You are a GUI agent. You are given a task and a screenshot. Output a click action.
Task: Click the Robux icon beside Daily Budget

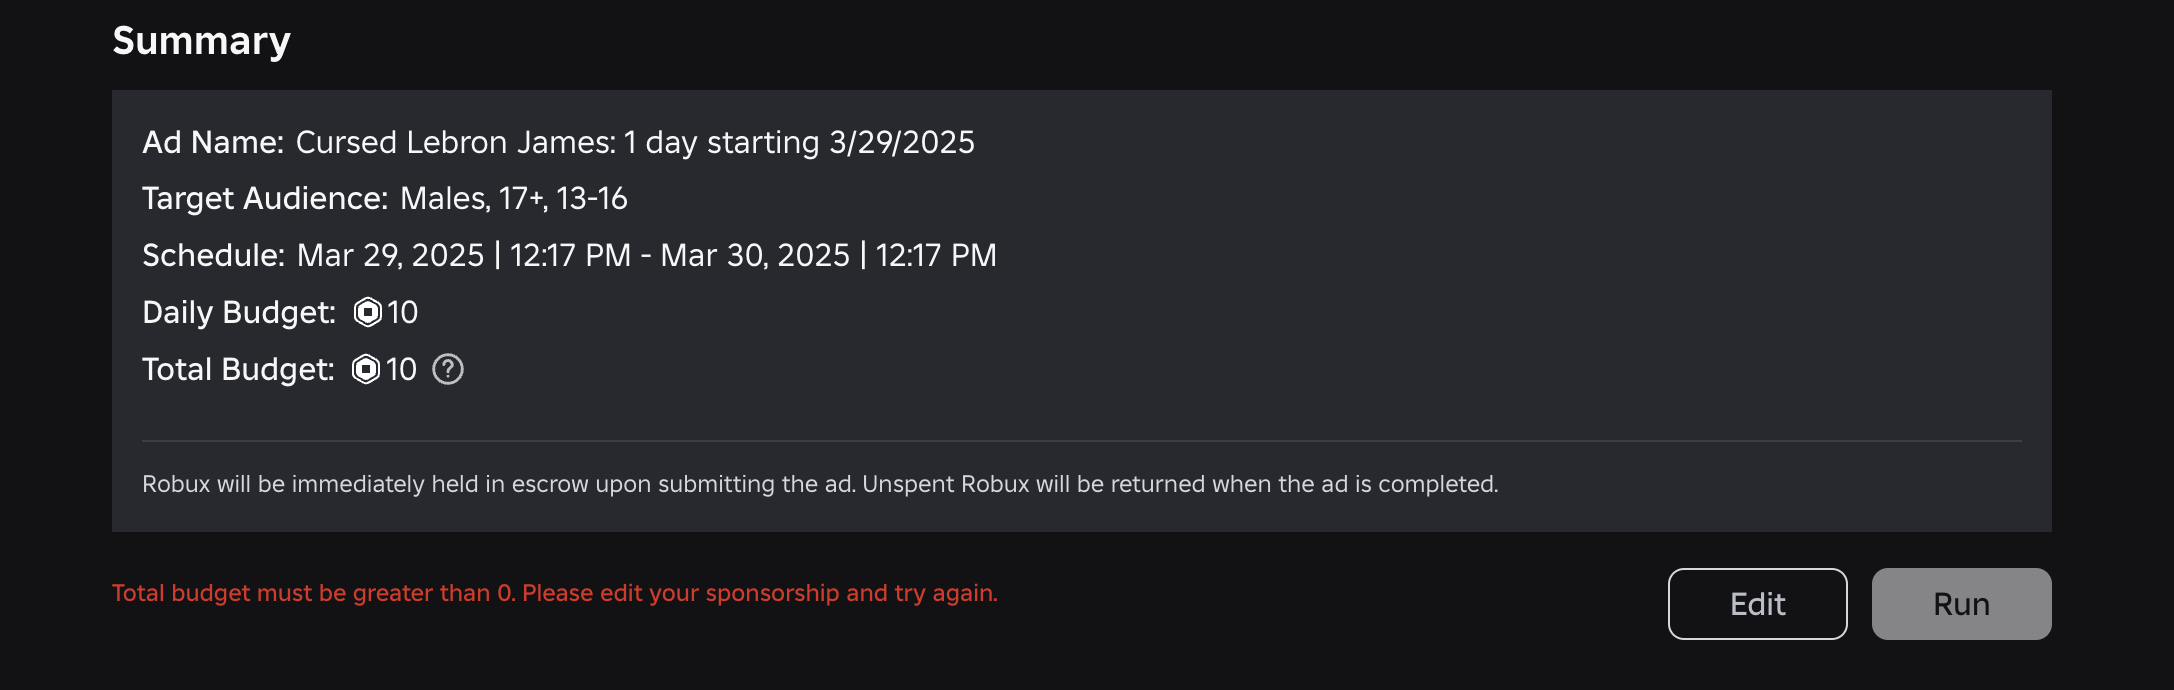[x=368, y=312]
